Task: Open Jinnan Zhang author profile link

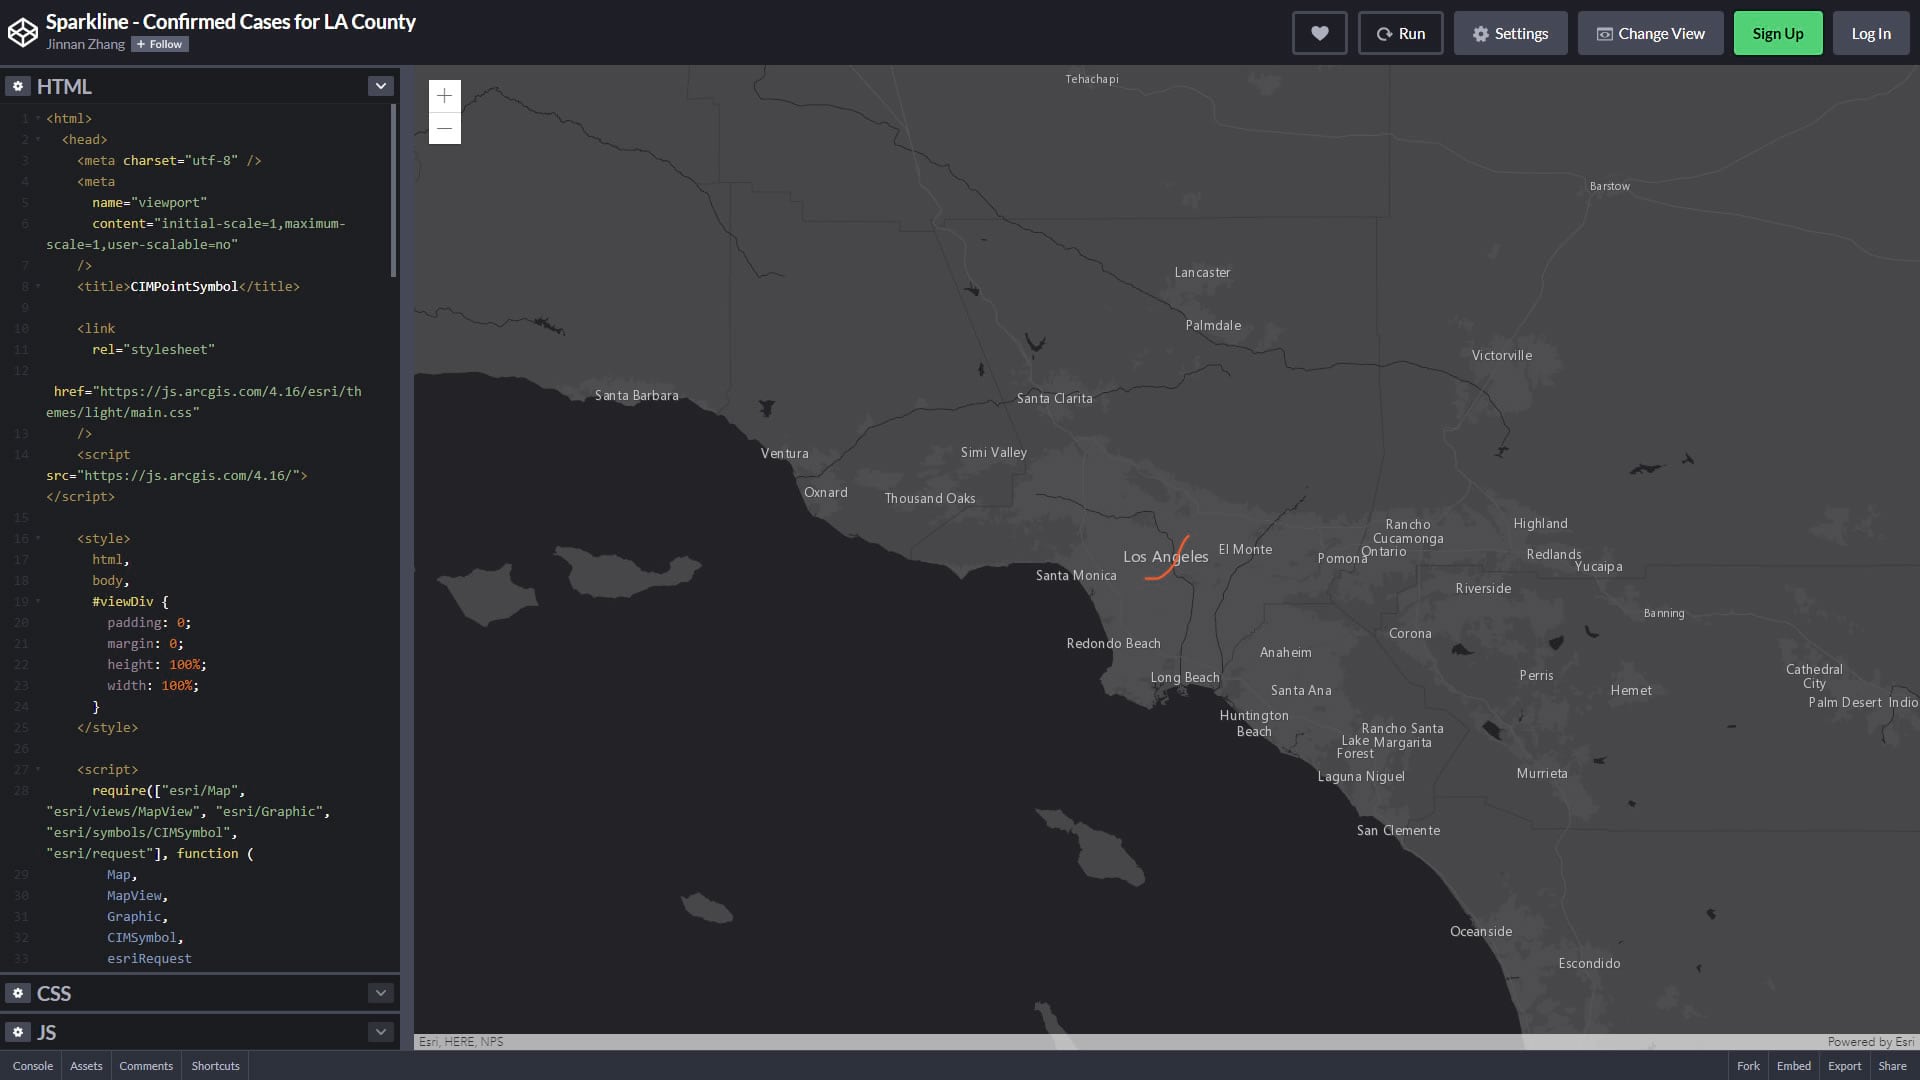Action: click(85, 44)
